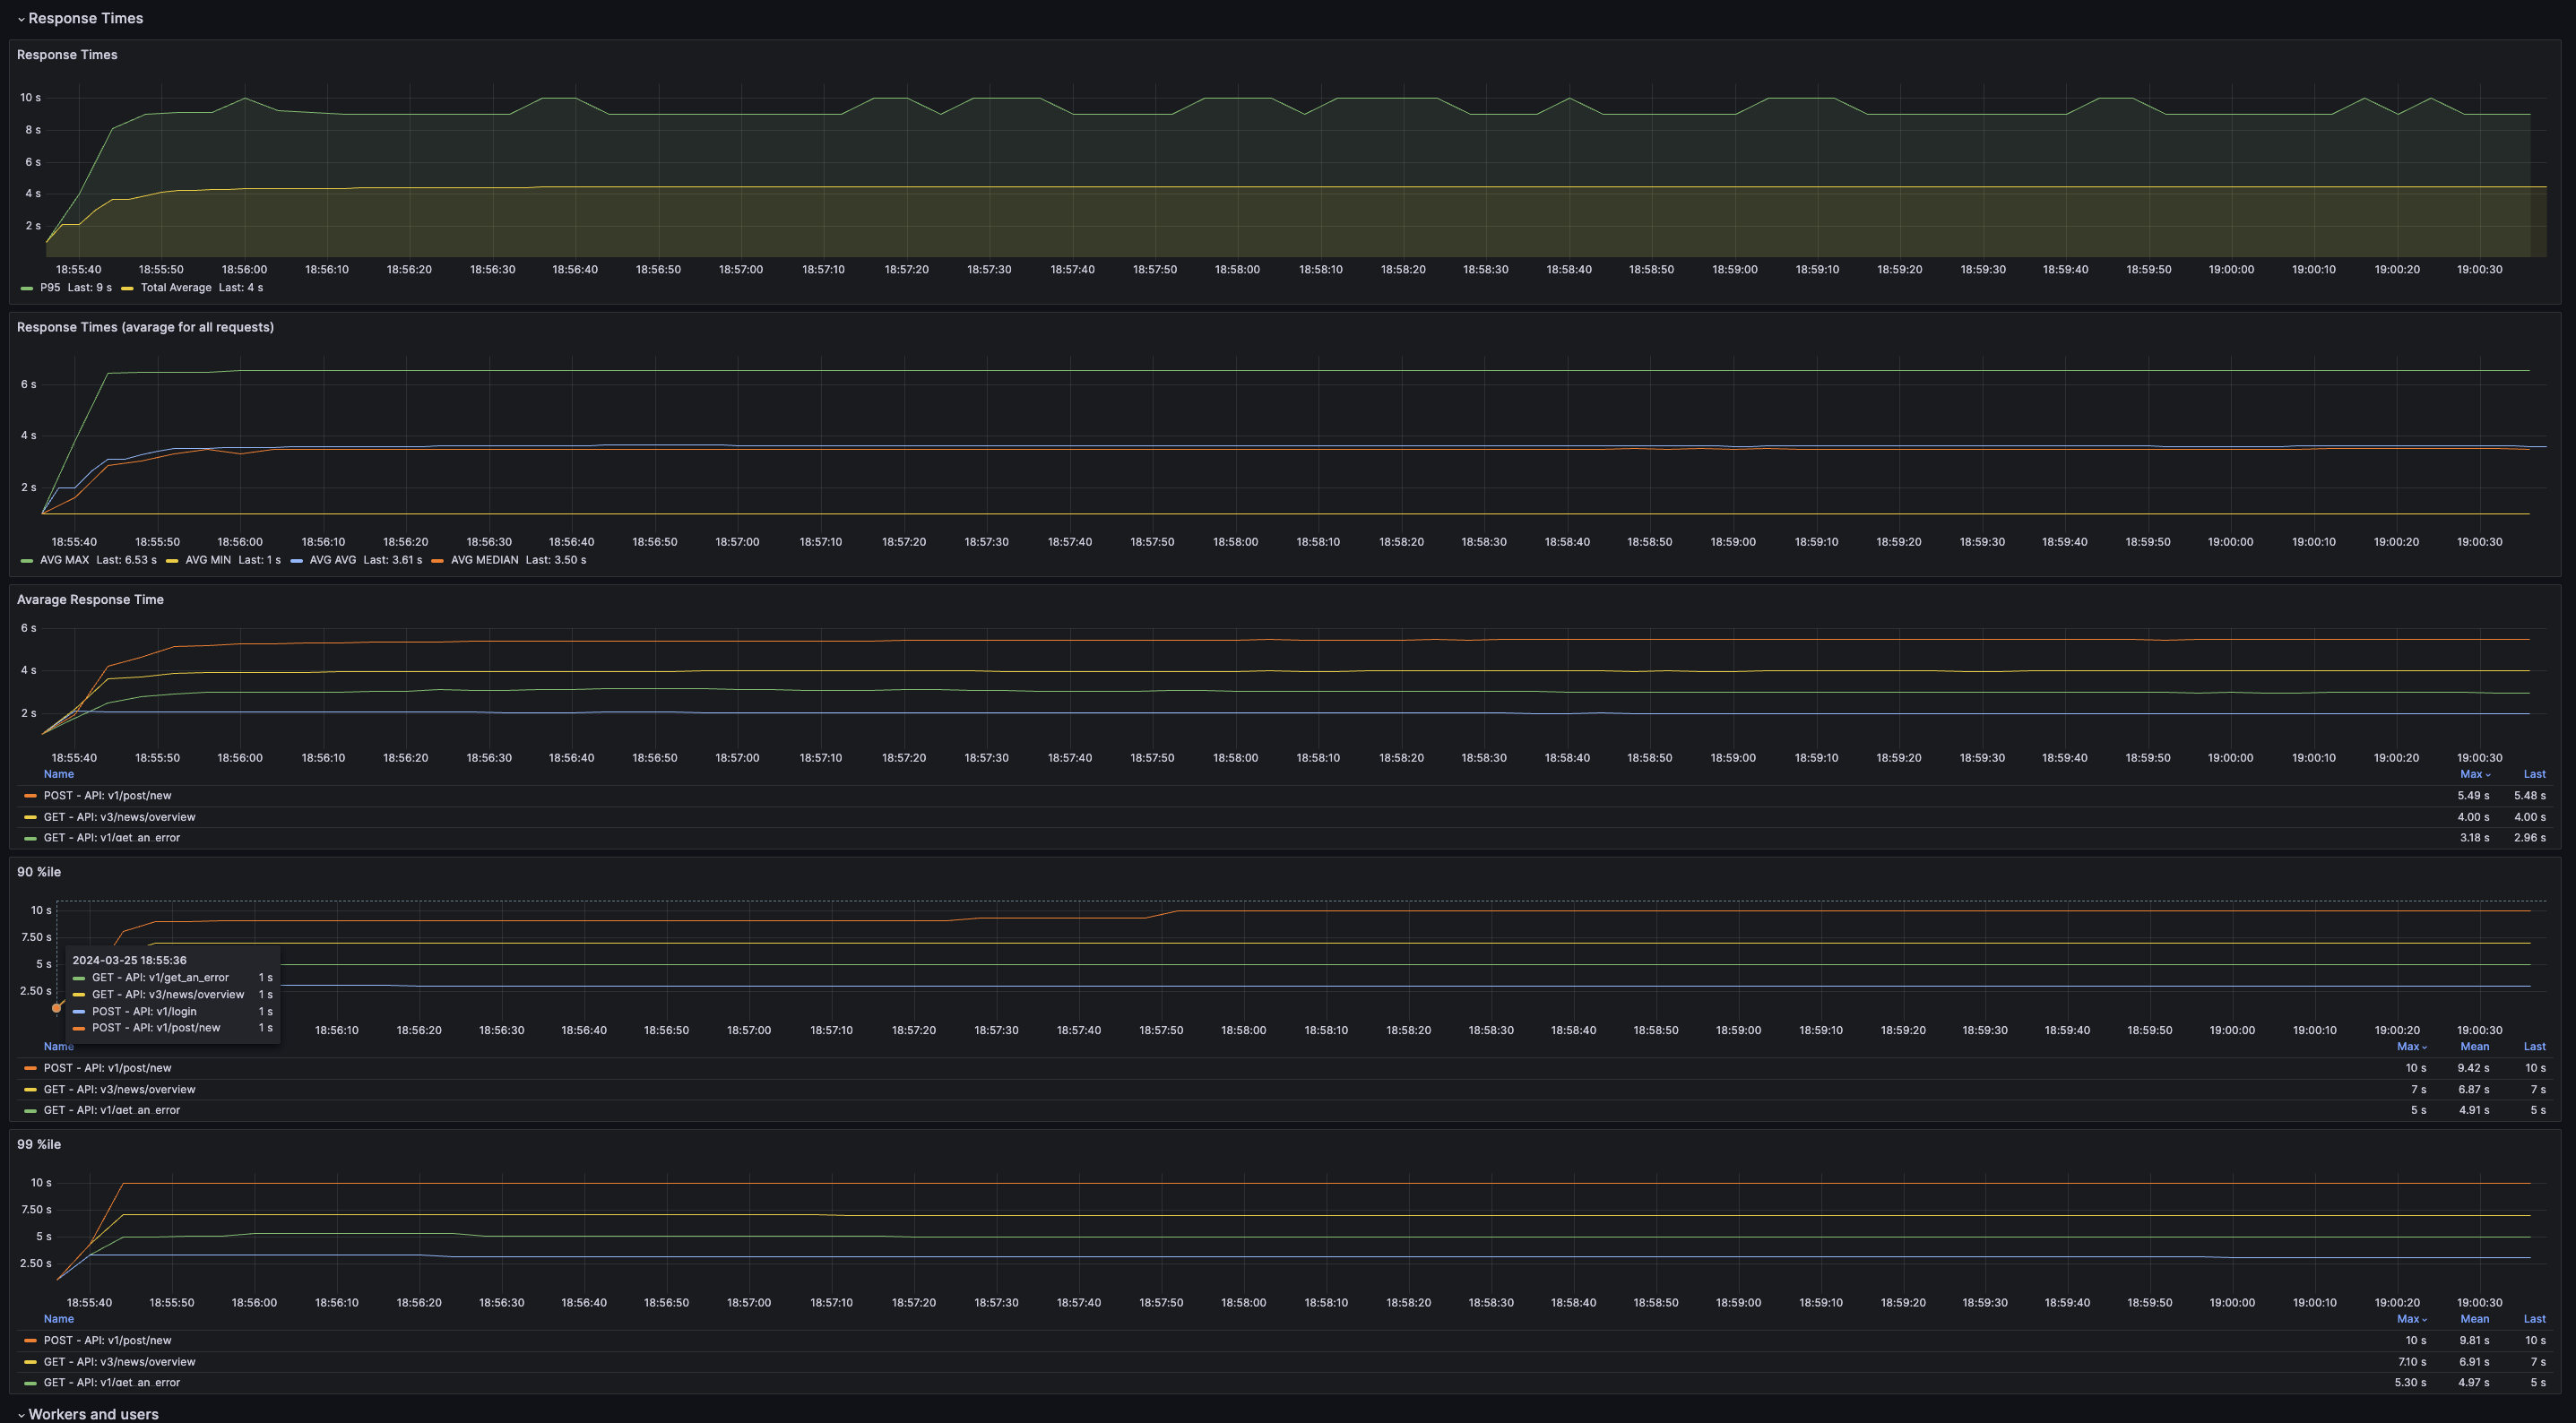Sort Avarage Response Time legend by Max
The image size is (2576, 1423).
pos(2472,774)
